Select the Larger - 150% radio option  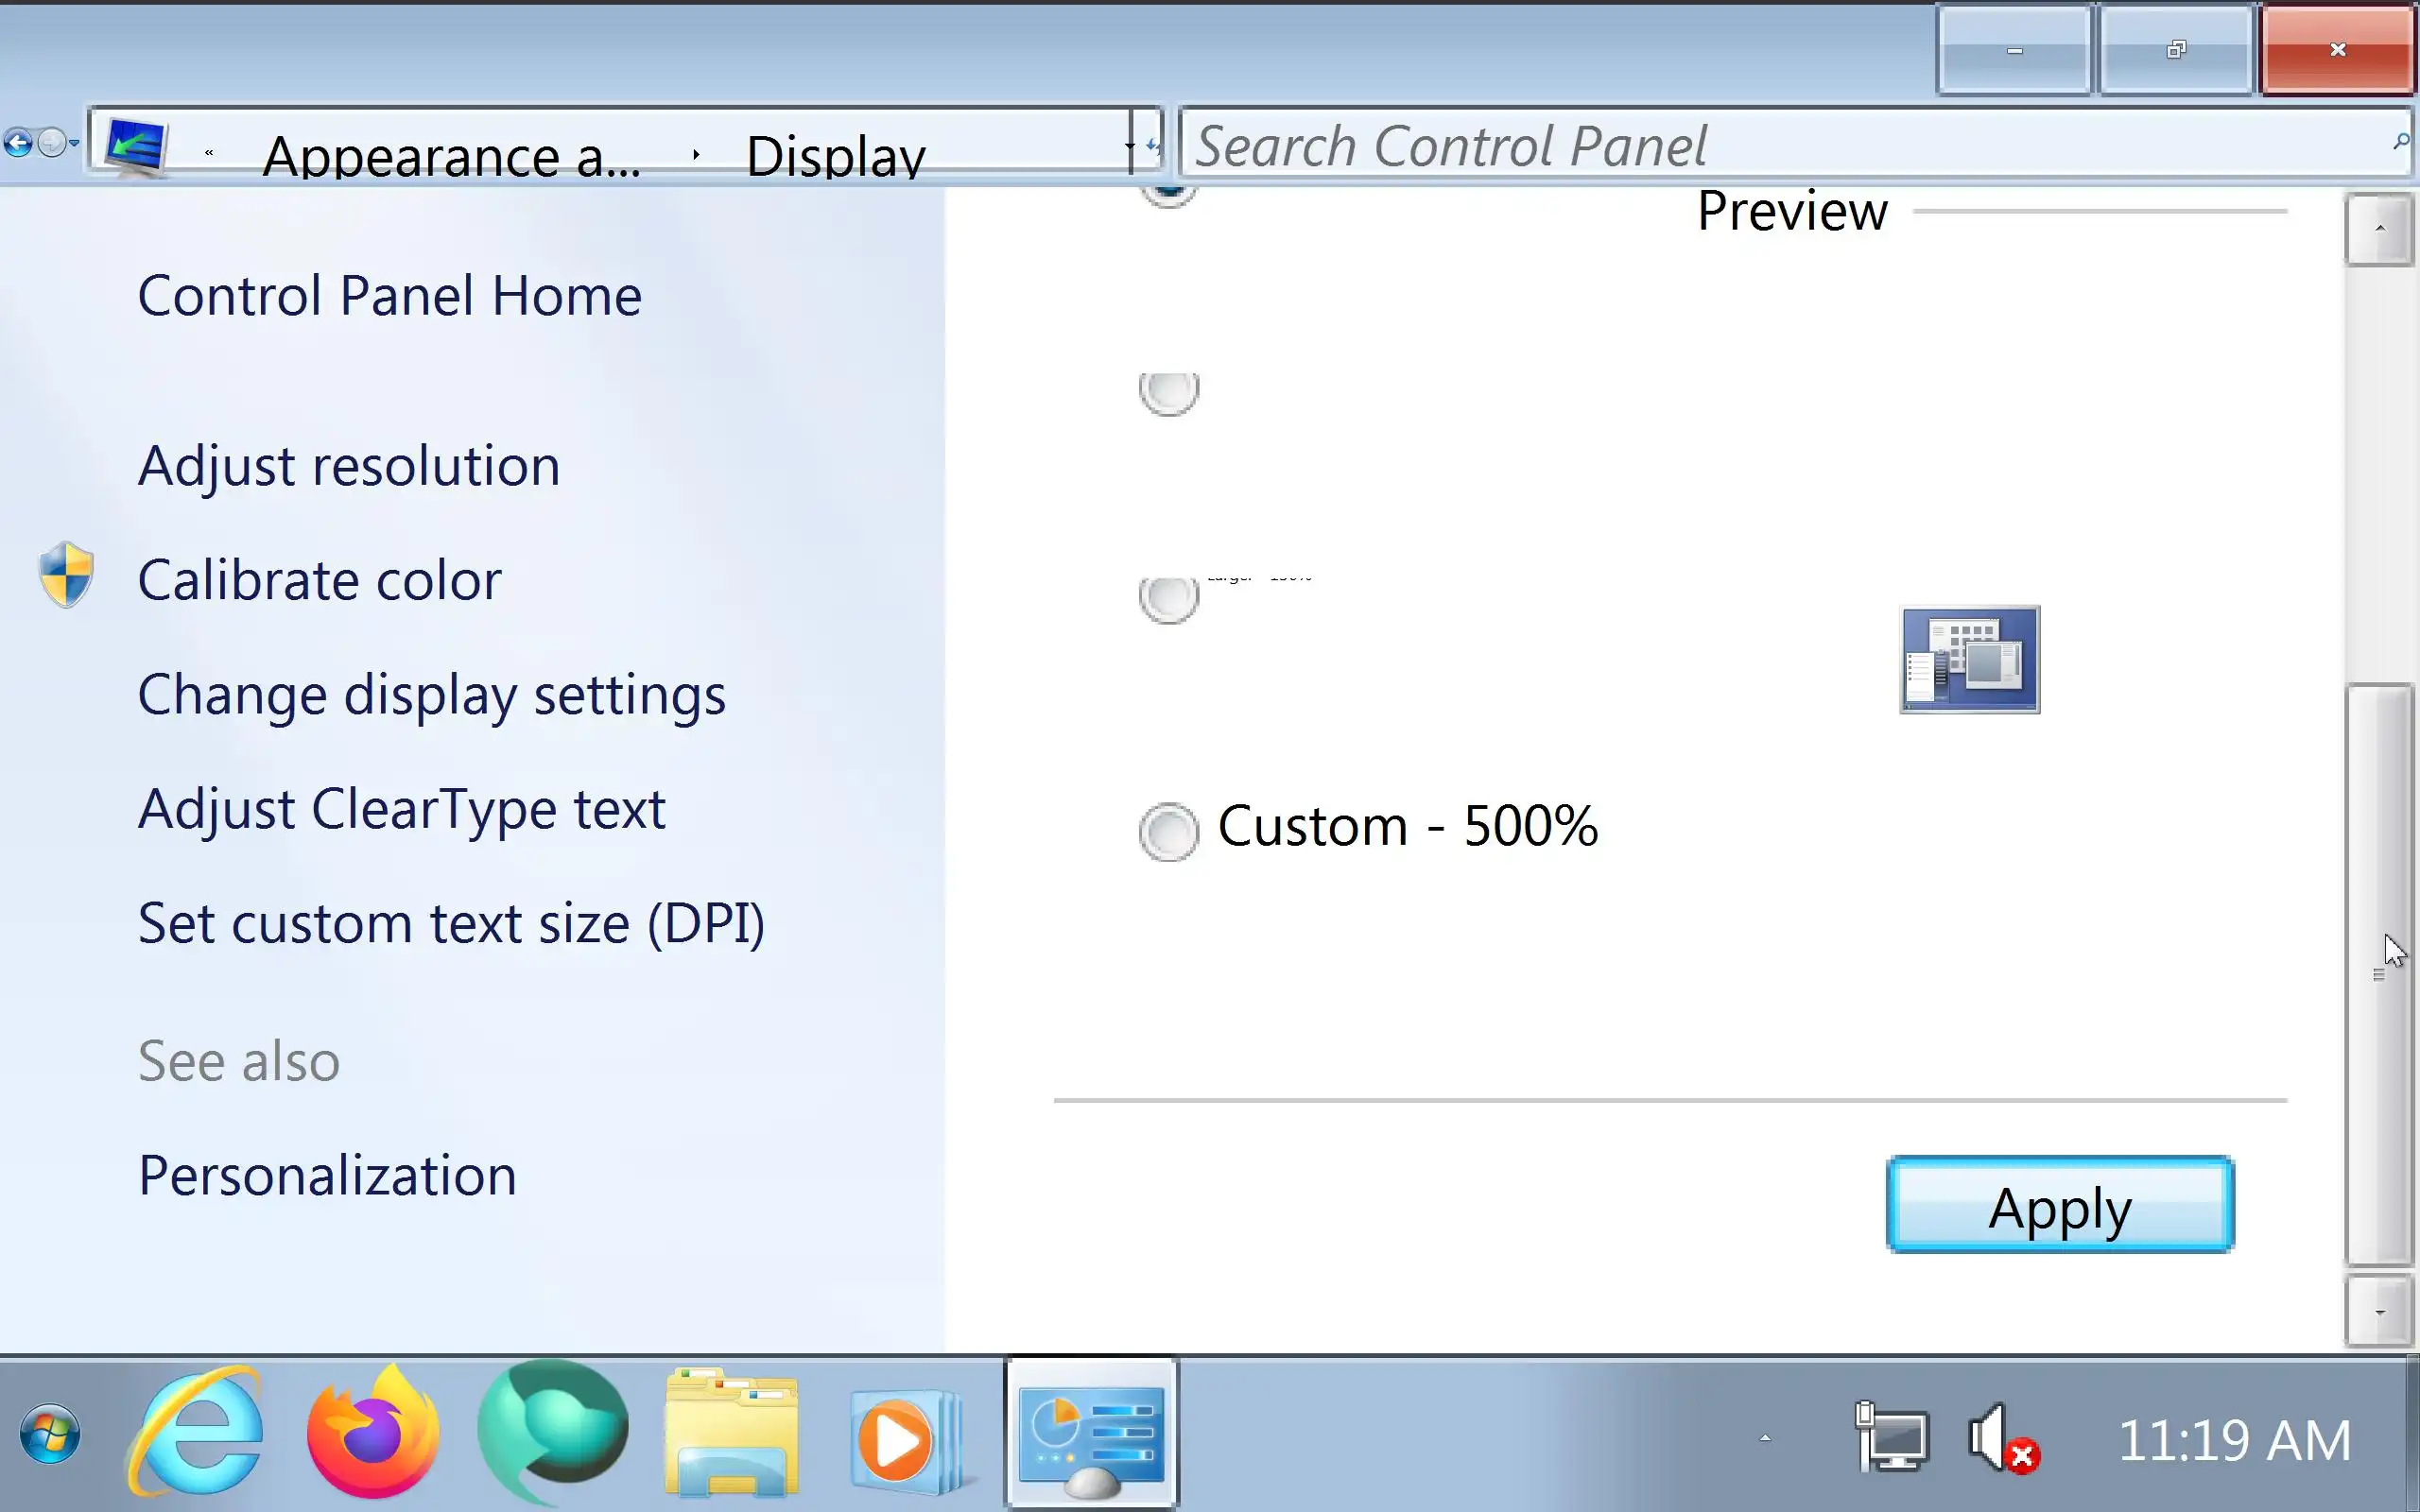(1168, 598)
